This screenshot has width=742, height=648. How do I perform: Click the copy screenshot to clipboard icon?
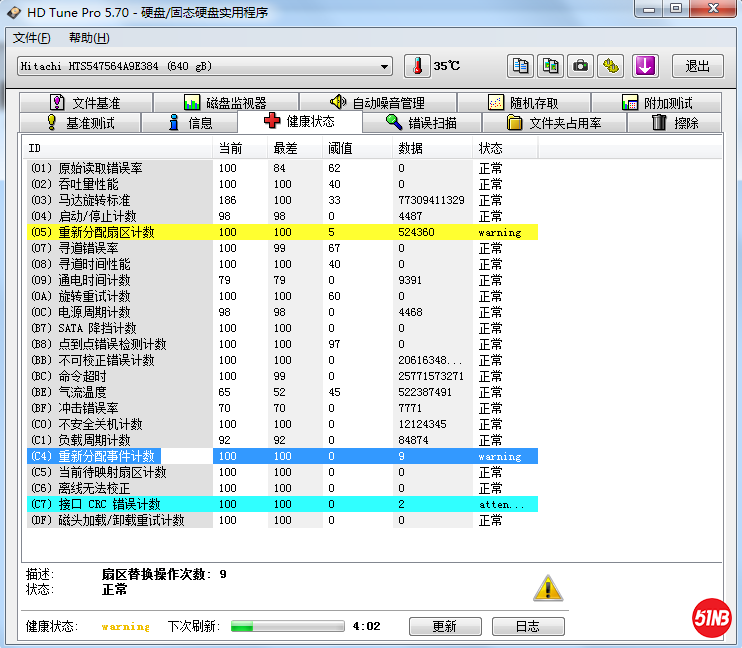(x=550, y=66)
